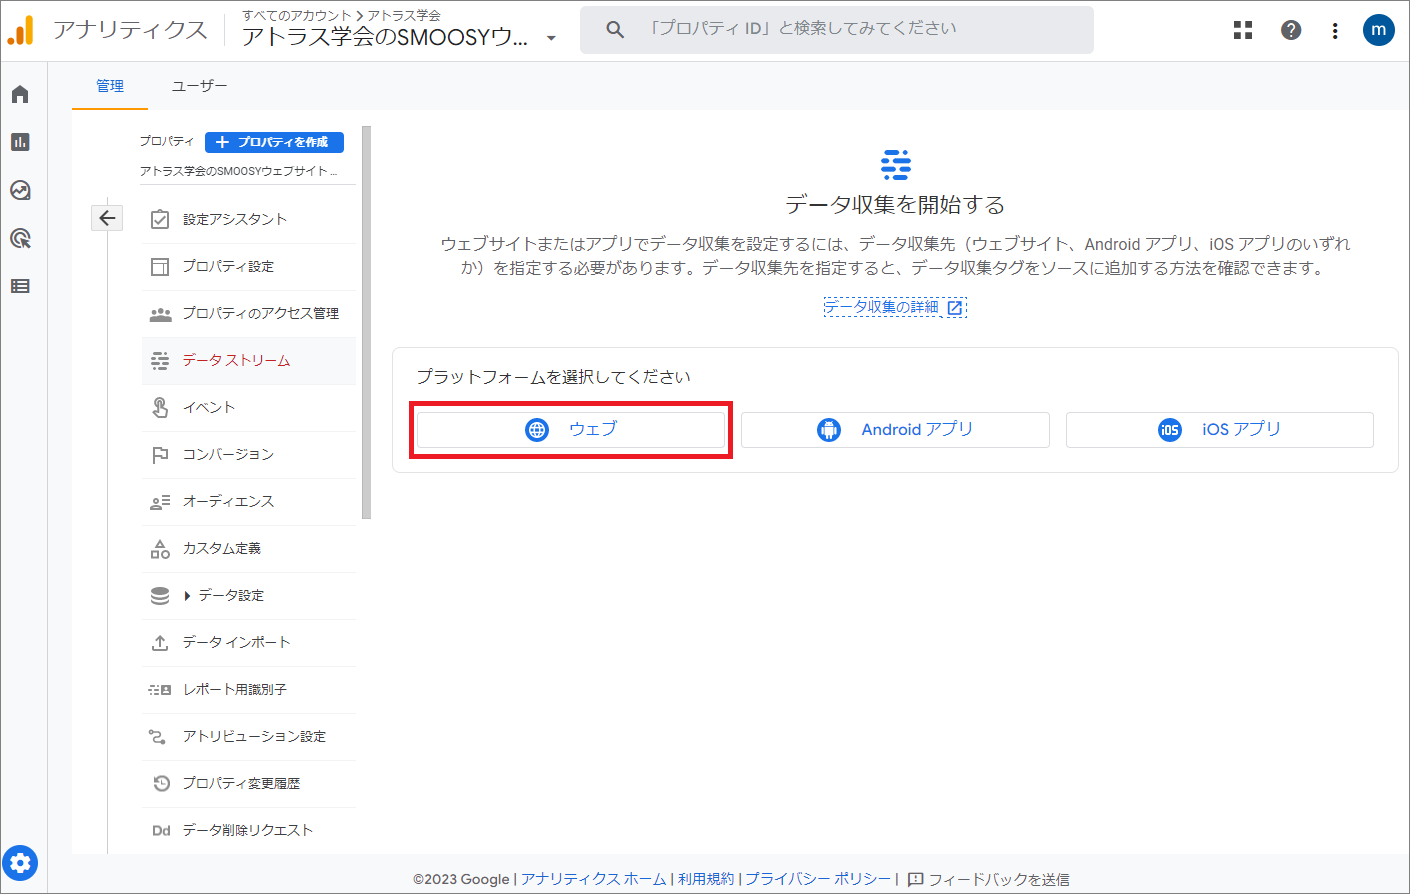
Task: Click the プロパティを作成 button
Action: coord(274,142)
